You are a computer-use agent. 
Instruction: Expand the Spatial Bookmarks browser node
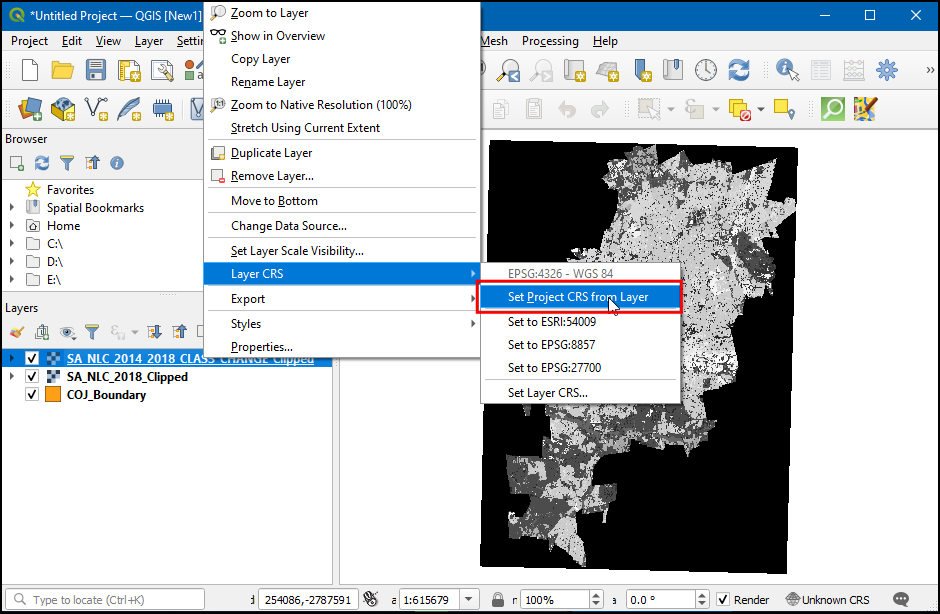(12, 208)
